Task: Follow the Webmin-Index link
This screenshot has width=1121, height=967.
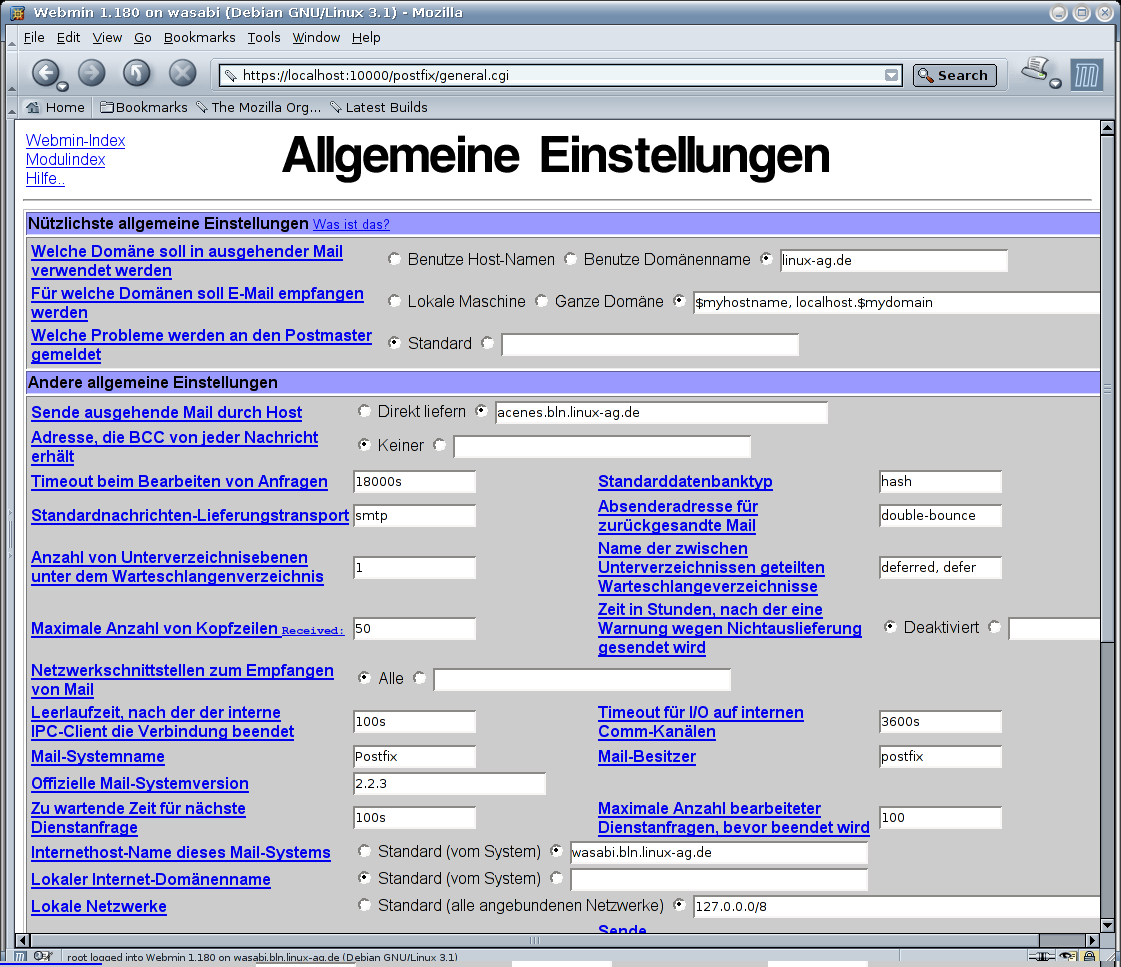Action: tap(75, 141)
